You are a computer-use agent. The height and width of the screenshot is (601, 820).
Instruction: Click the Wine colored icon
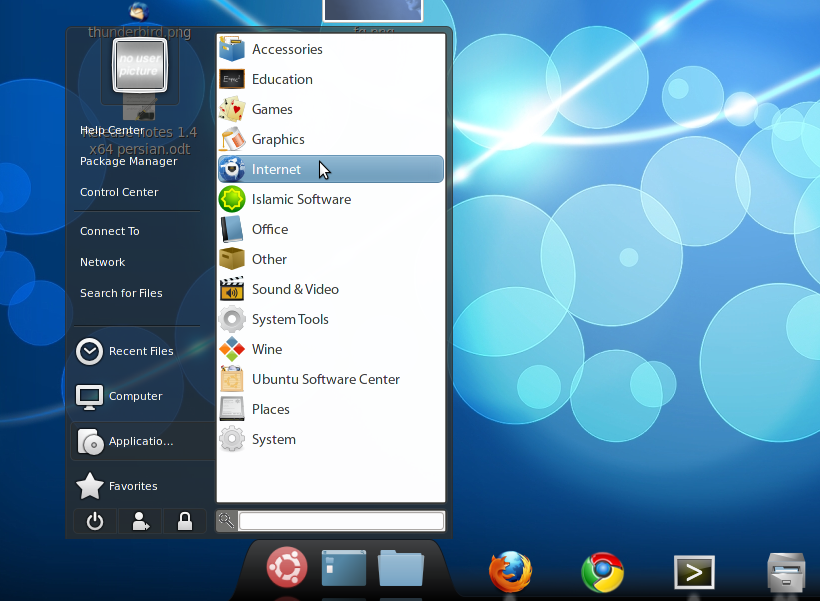pyautogui.click(x=232, y=349)
